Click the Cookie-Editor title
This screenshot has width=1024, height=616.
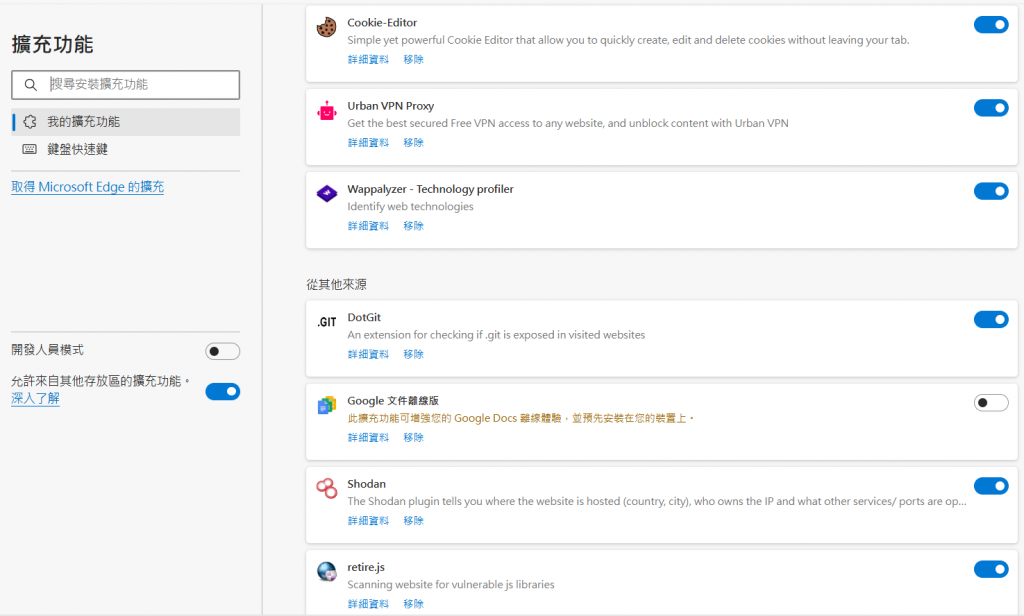coord(382,22)
